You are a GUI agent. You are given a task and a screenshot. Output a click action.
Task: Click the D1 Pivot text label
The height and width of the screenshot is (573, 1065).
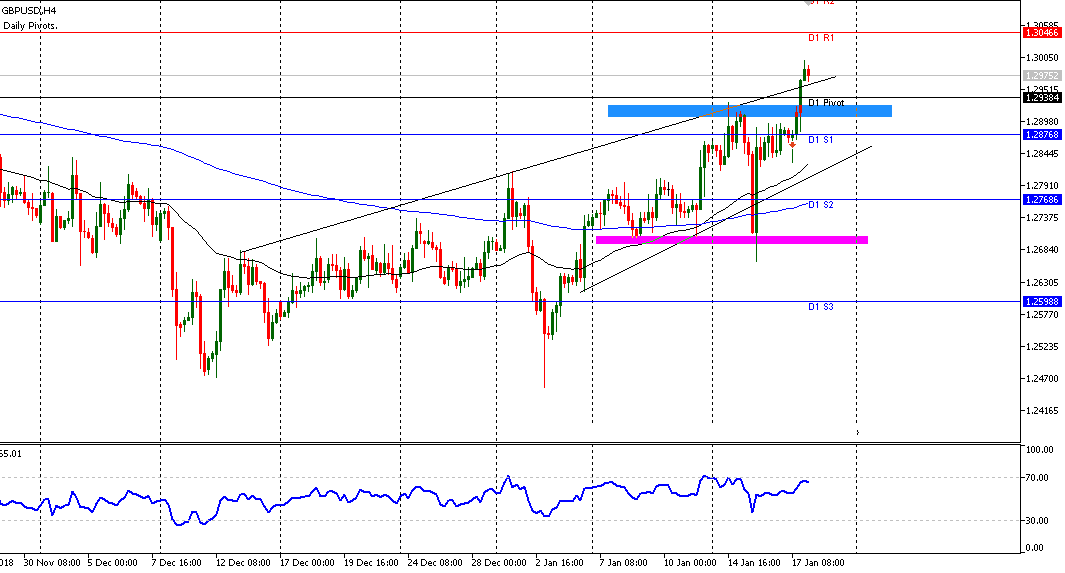[826, 103]
